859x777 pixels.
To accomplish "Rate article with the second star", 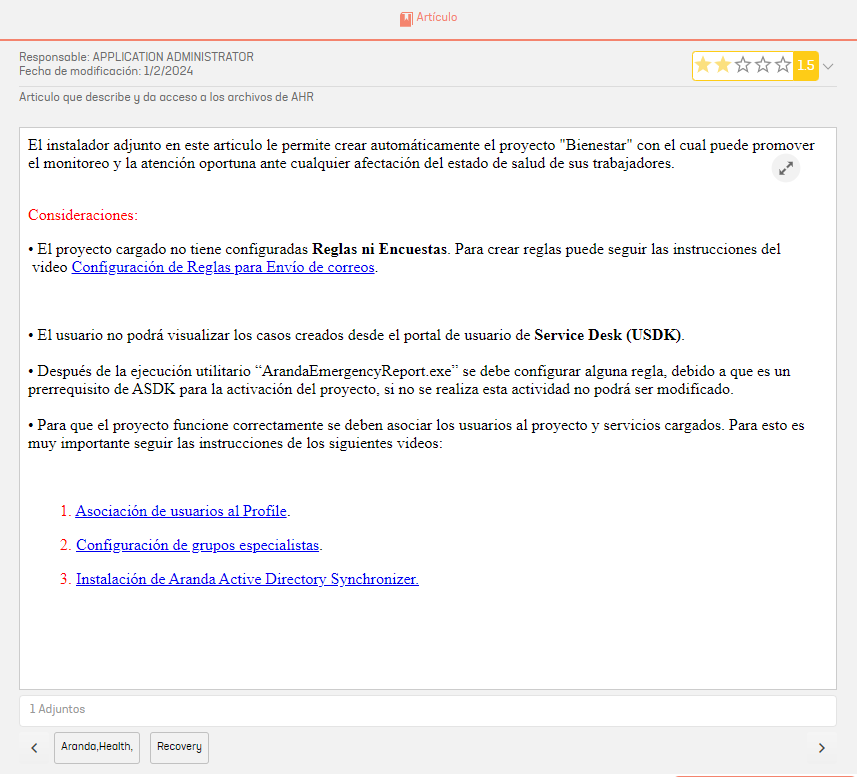I will point(723,65).
